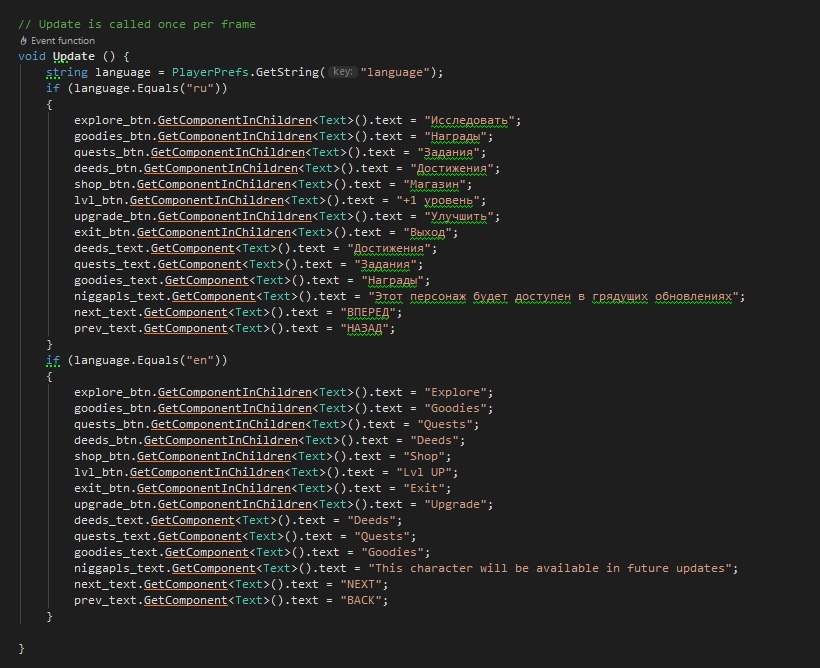Click lvl_btn on the line assigning "Lvl UP"
This screenshot has height=668, width=820.
(98, 472)
